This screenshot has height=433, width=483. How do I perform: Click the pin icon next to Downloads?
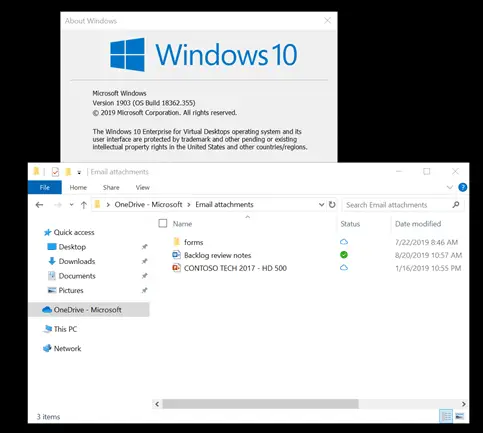point(144,261)
